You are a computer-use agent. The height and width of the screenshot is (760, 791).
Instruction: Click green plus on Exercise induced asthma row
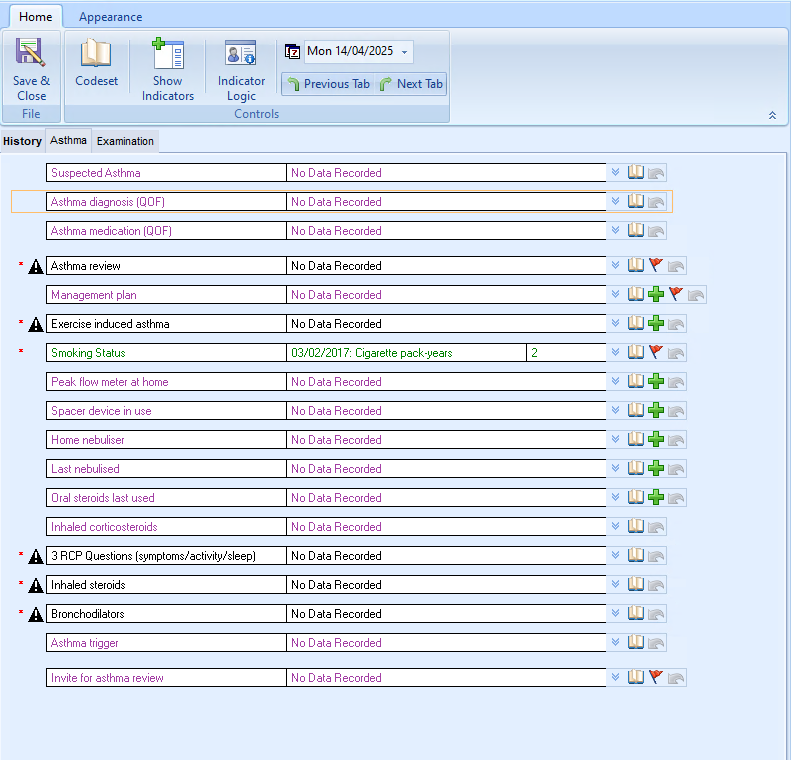656,323
